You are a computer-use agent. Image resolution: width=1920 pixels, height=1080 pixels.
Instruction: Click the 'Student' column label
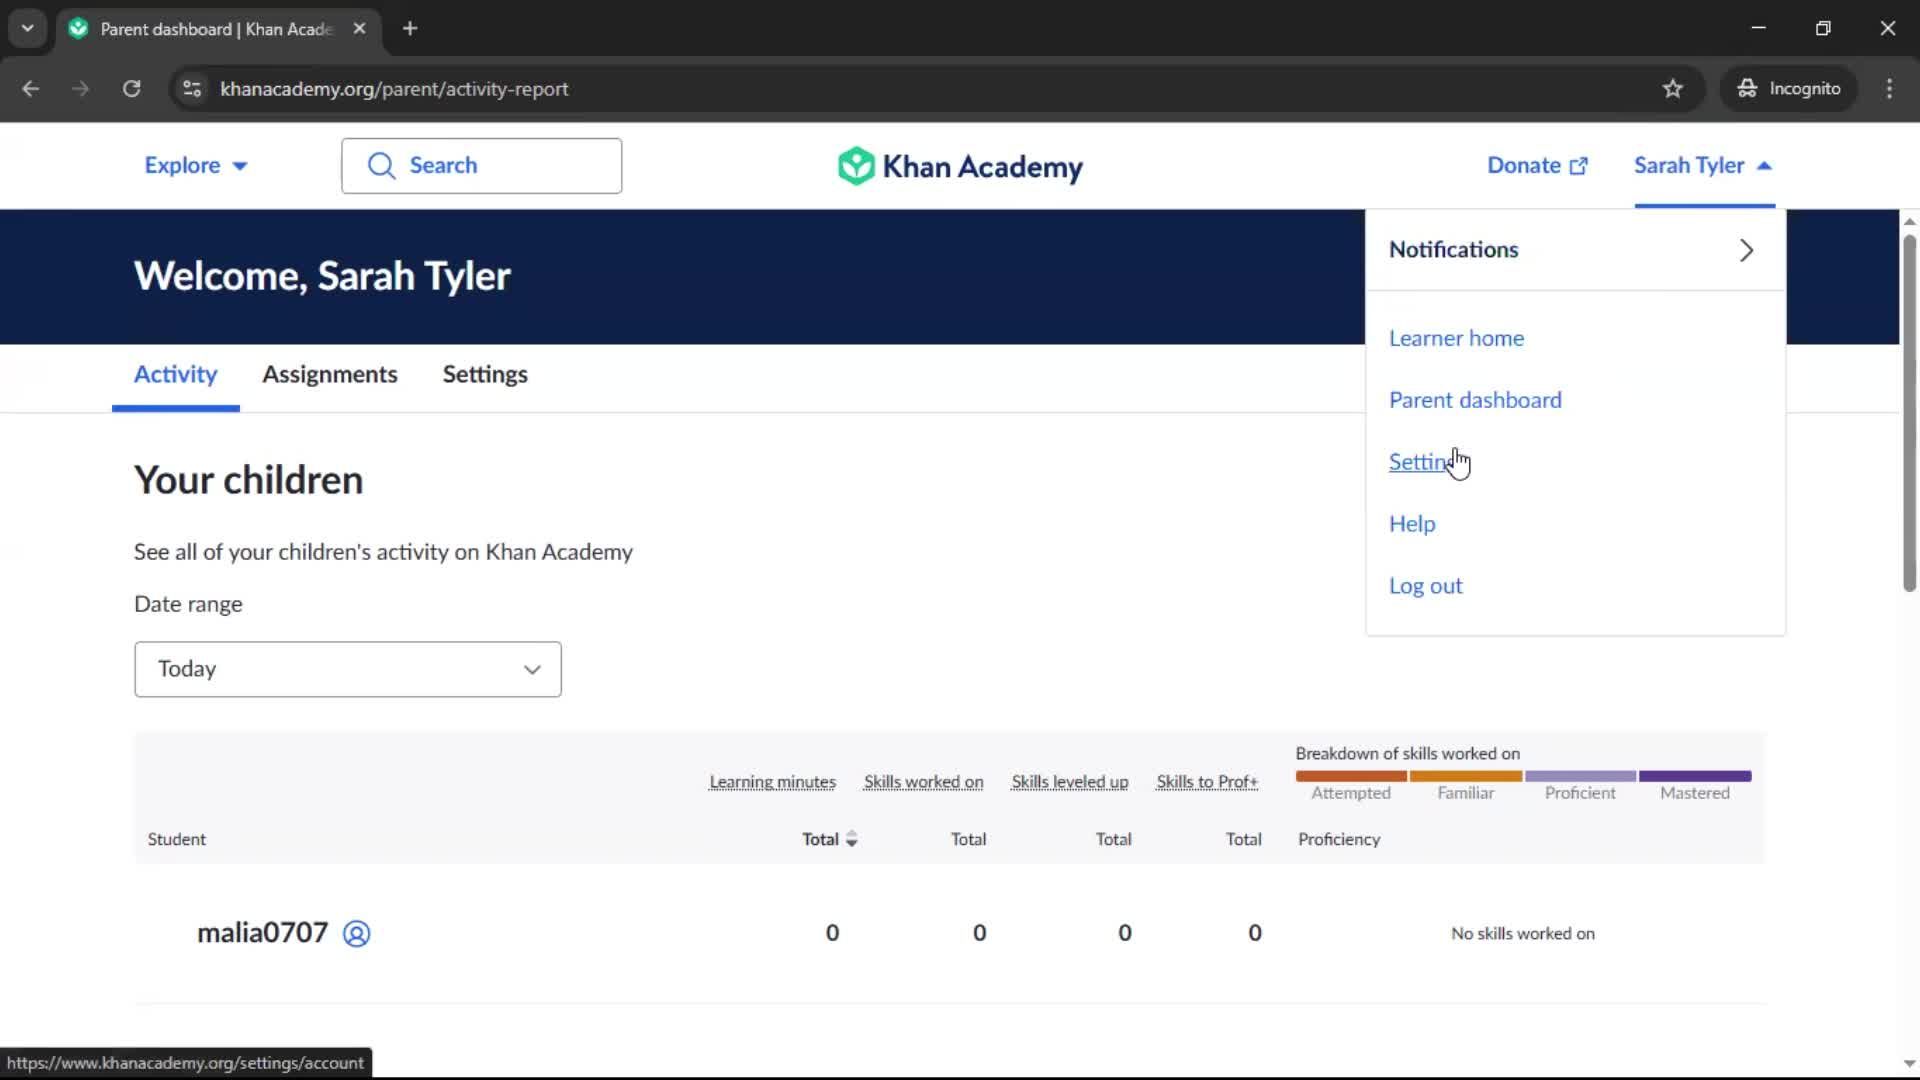[x=177, y=840]
